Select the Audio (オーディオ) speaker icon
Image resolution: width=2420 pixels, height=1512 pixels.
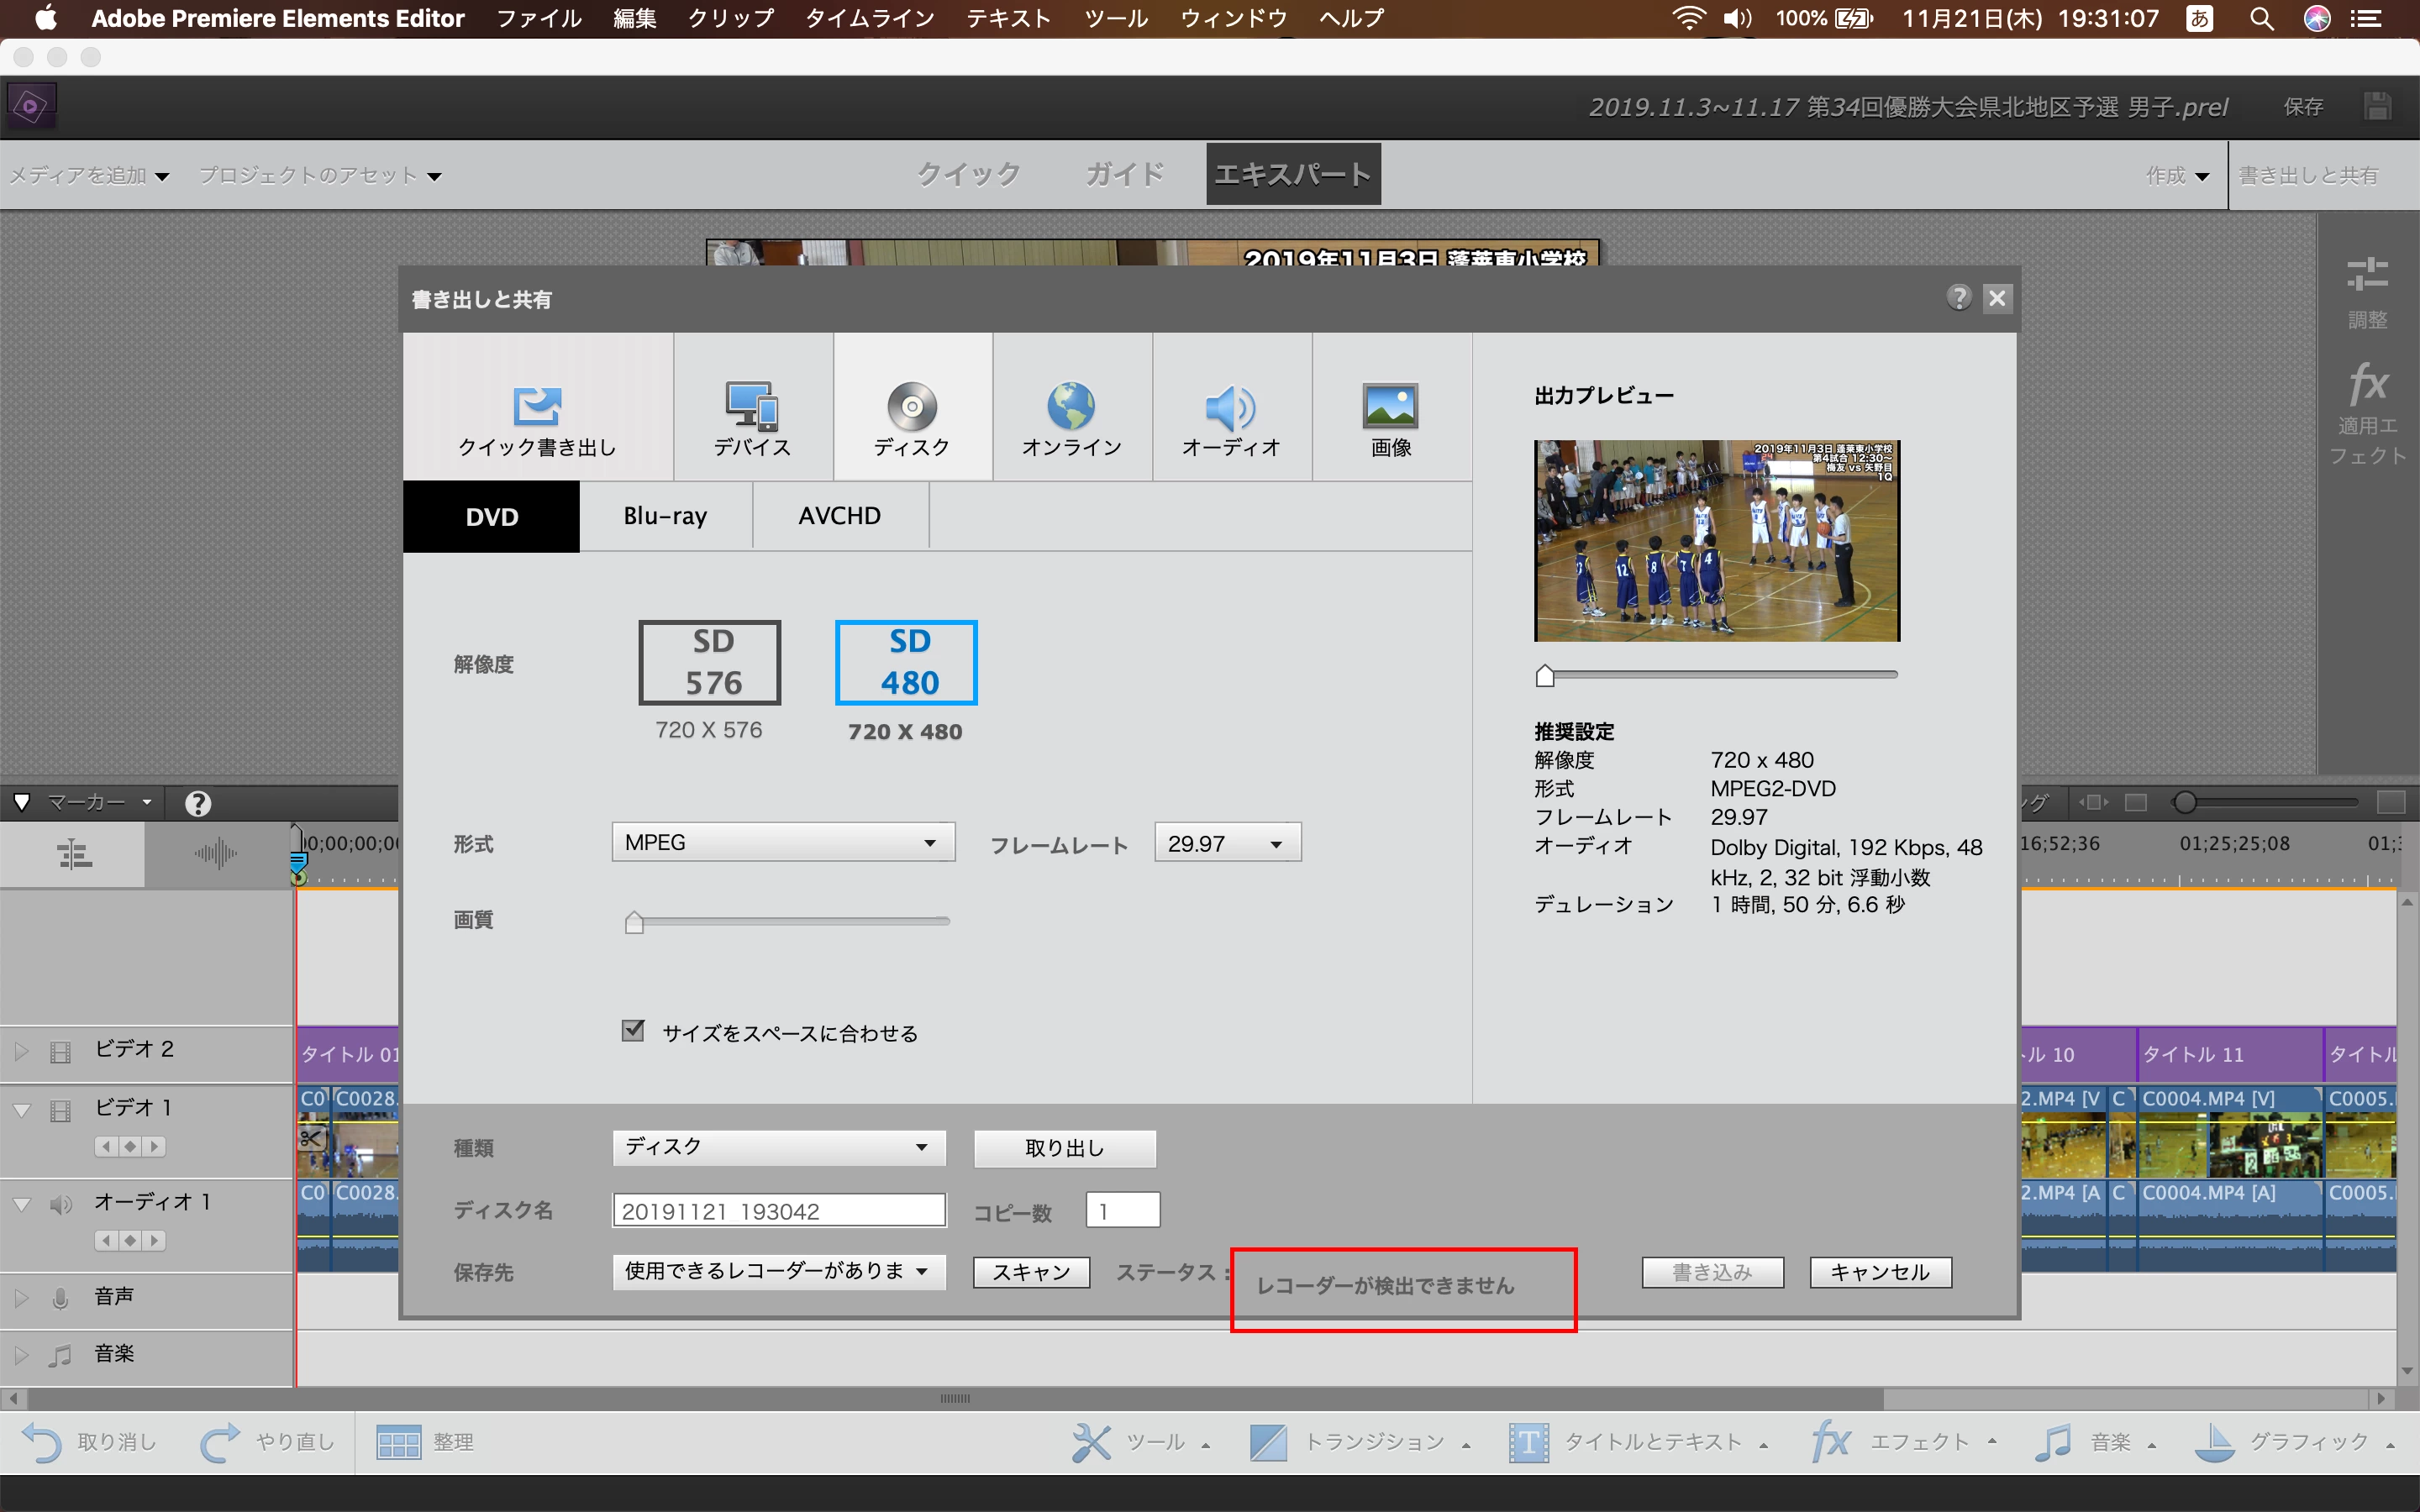click(1231, 407)
